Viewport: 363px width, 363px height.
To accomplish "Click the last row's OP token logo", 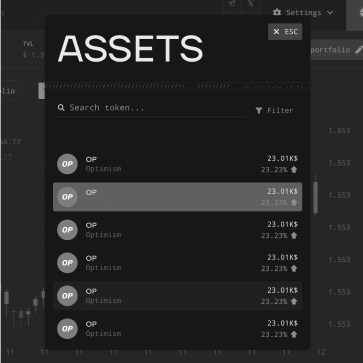I will [67, 329].
